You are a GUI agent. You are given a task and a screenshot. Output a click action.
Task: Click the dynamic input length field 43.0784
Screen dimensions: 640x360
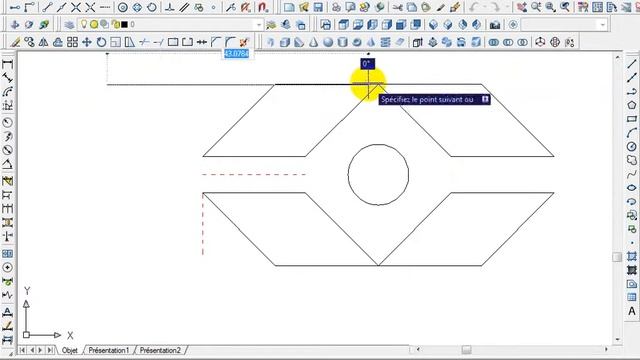[x=237, y=53]
